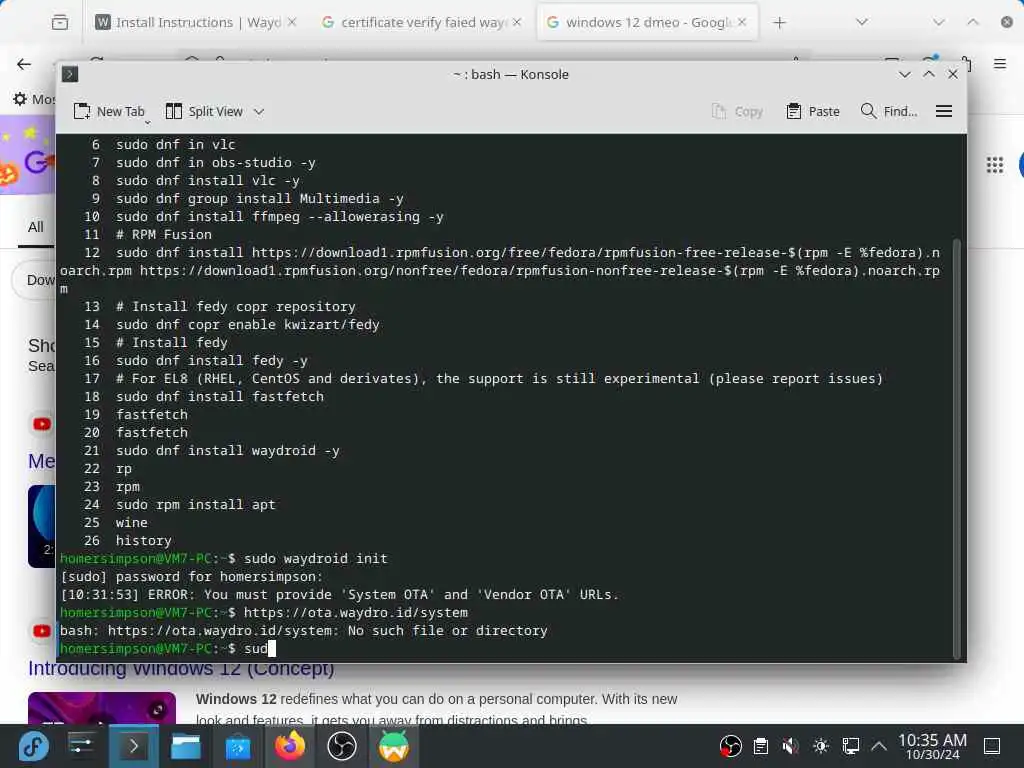This screenshot has width=1024, height=768.
Task: Open Find in Konsole toolbar
Action: pos(889,112)
